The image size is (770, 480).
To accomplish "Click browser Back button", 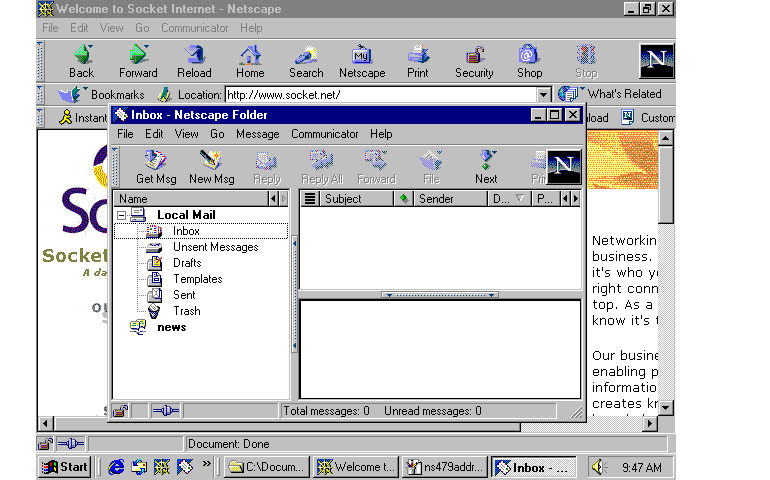I will [82, 61].
